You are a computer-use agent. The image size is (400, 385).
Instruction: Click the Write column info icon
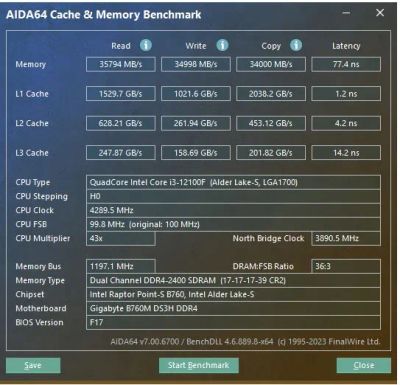pyautogui.click(x=222, y=45)
